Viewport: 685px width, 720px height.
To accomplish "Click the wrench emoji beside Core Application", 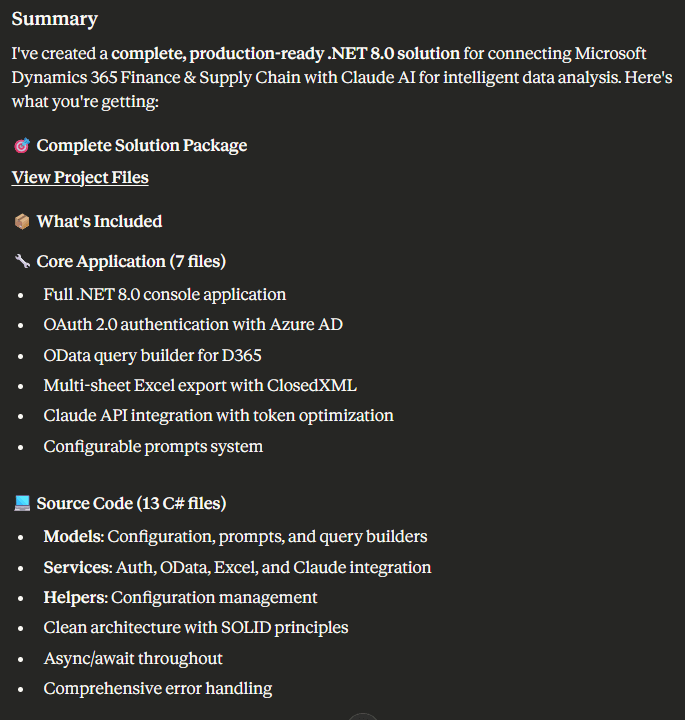I will [x=21, y=262].
